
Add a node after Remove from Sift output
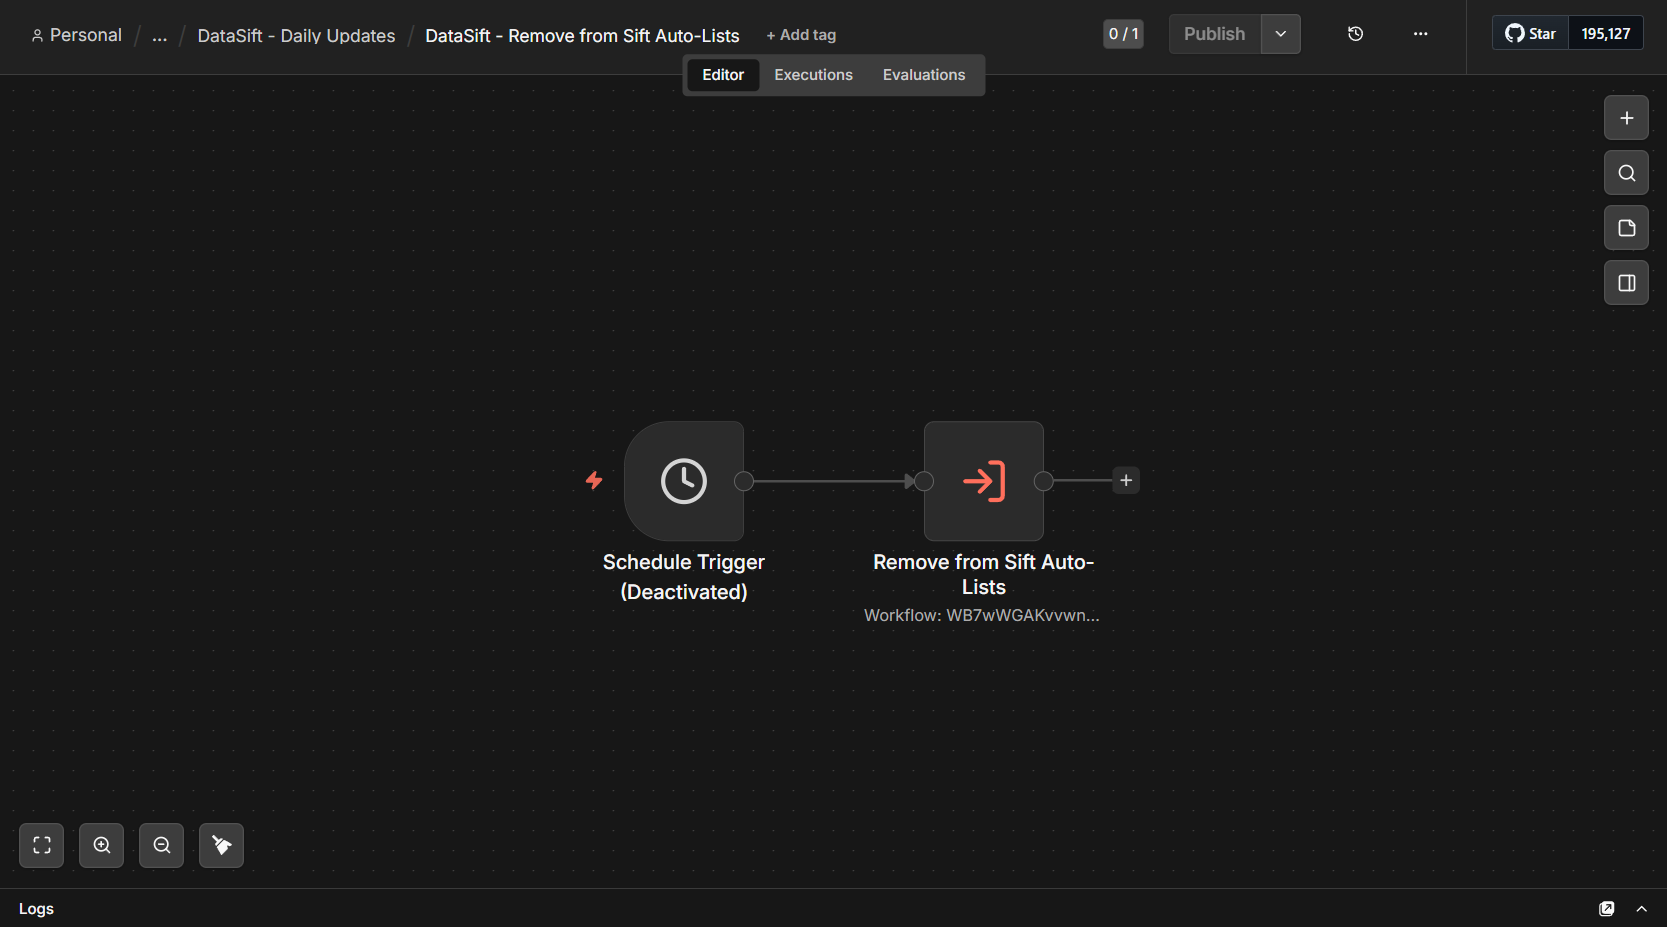1126,481
